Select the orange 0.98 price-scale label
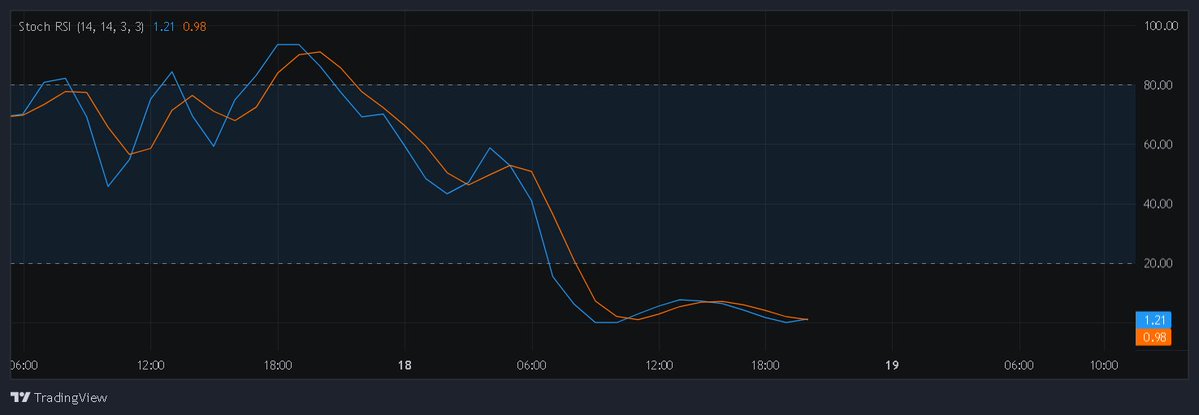 pyautogui.click(x=1153, y=337)
